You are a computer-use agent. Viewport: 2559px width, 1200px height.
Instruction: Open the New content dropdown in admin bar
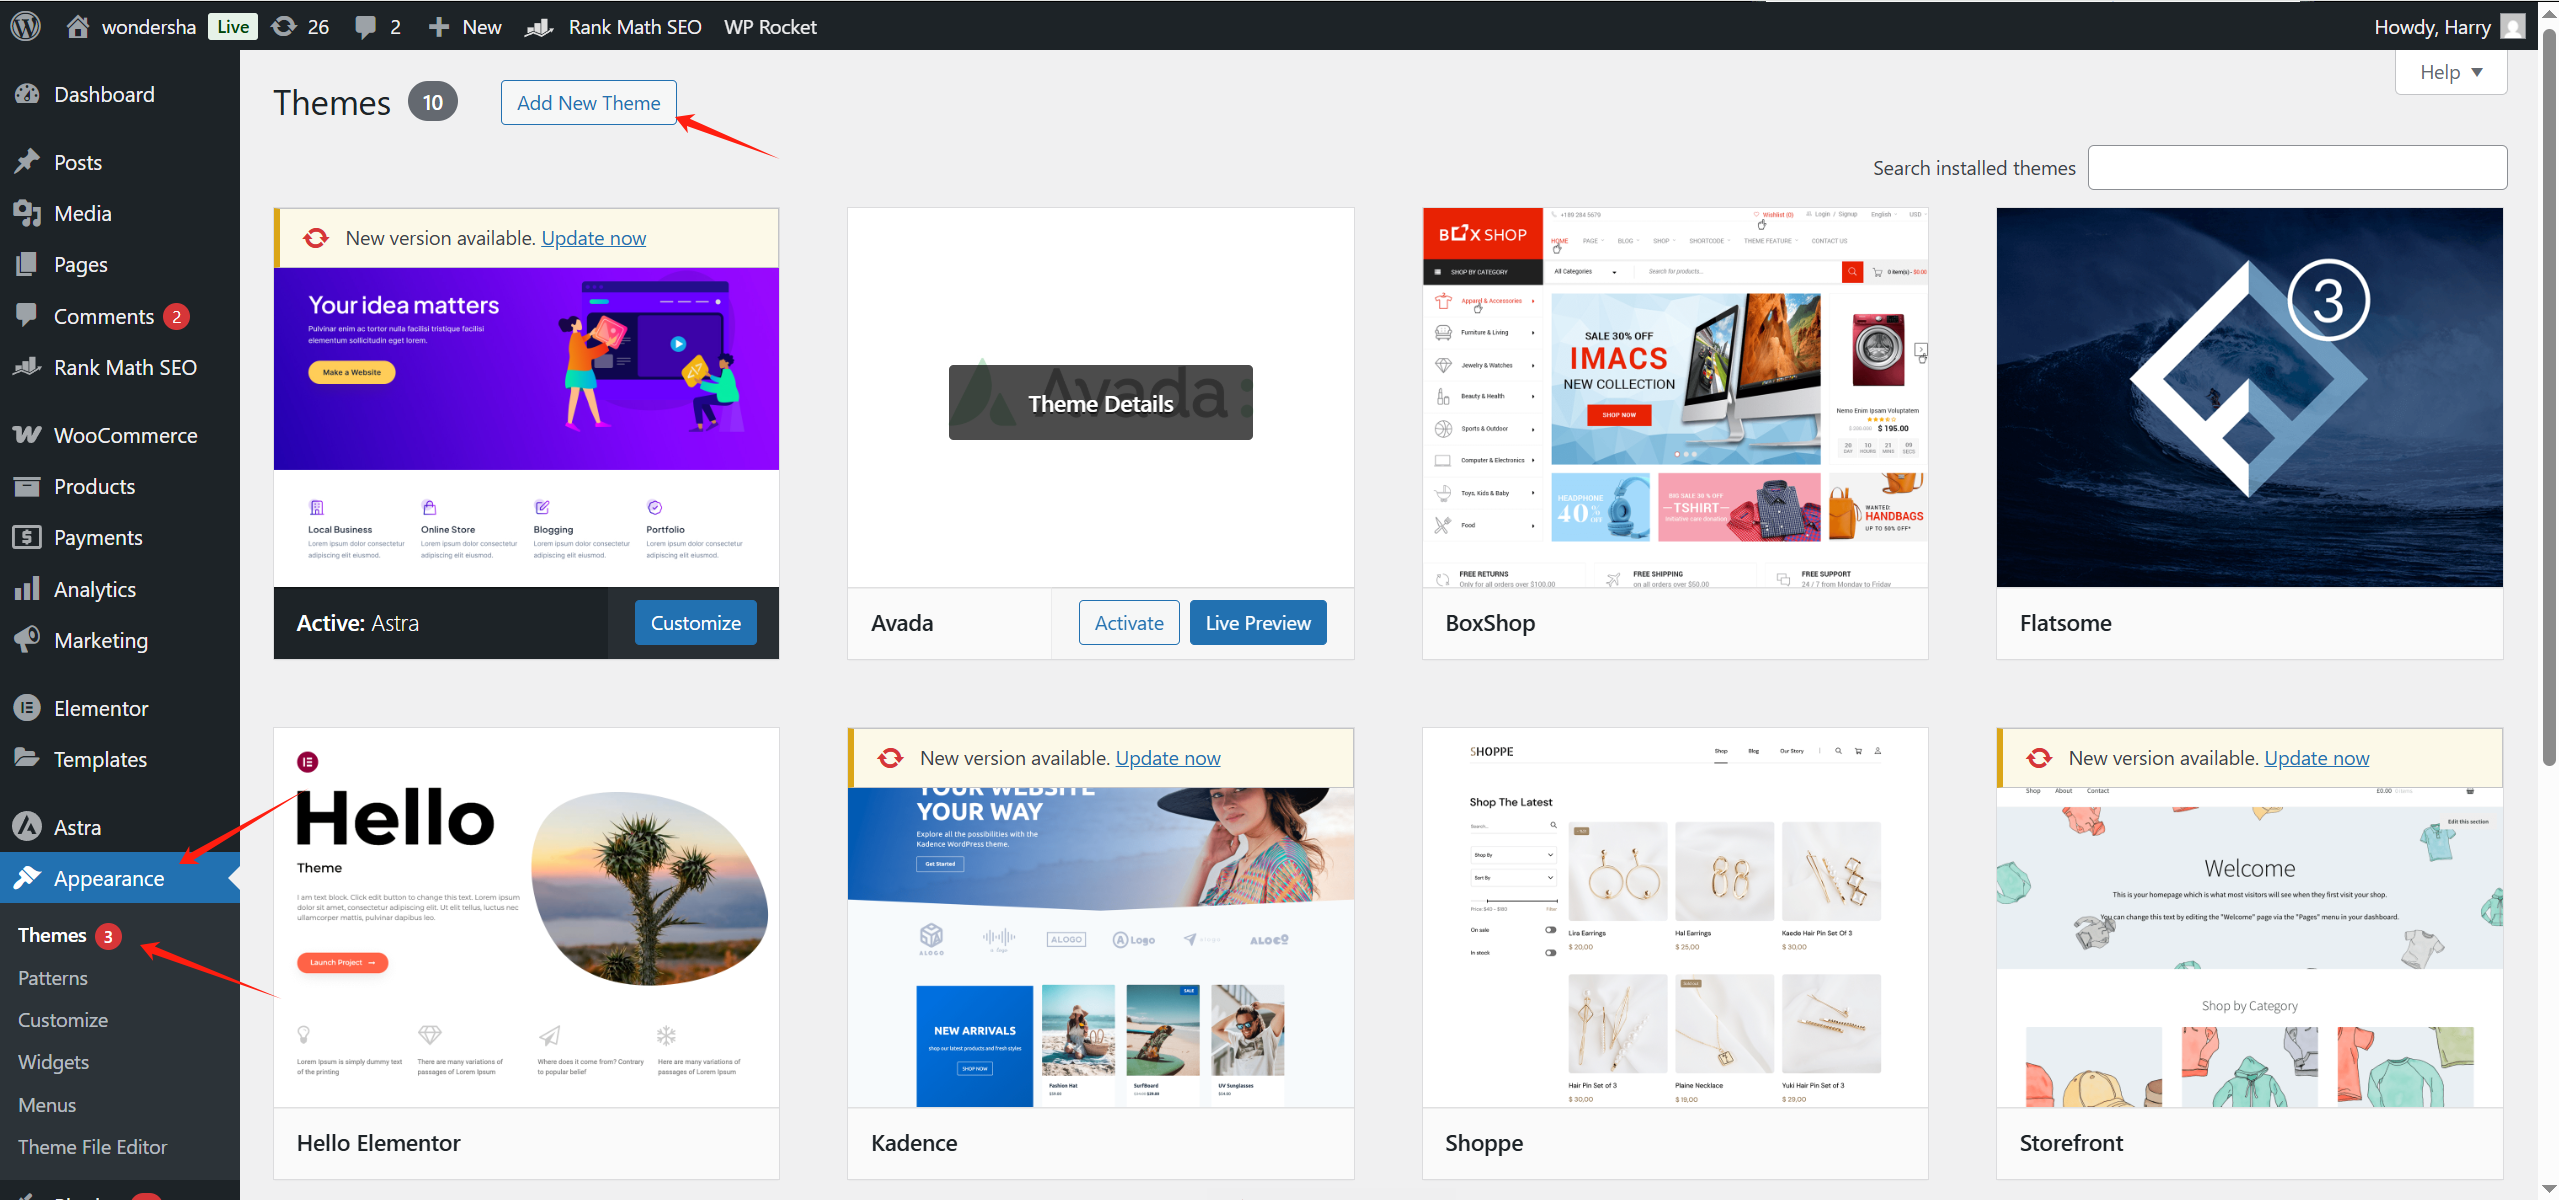[465, 27]
